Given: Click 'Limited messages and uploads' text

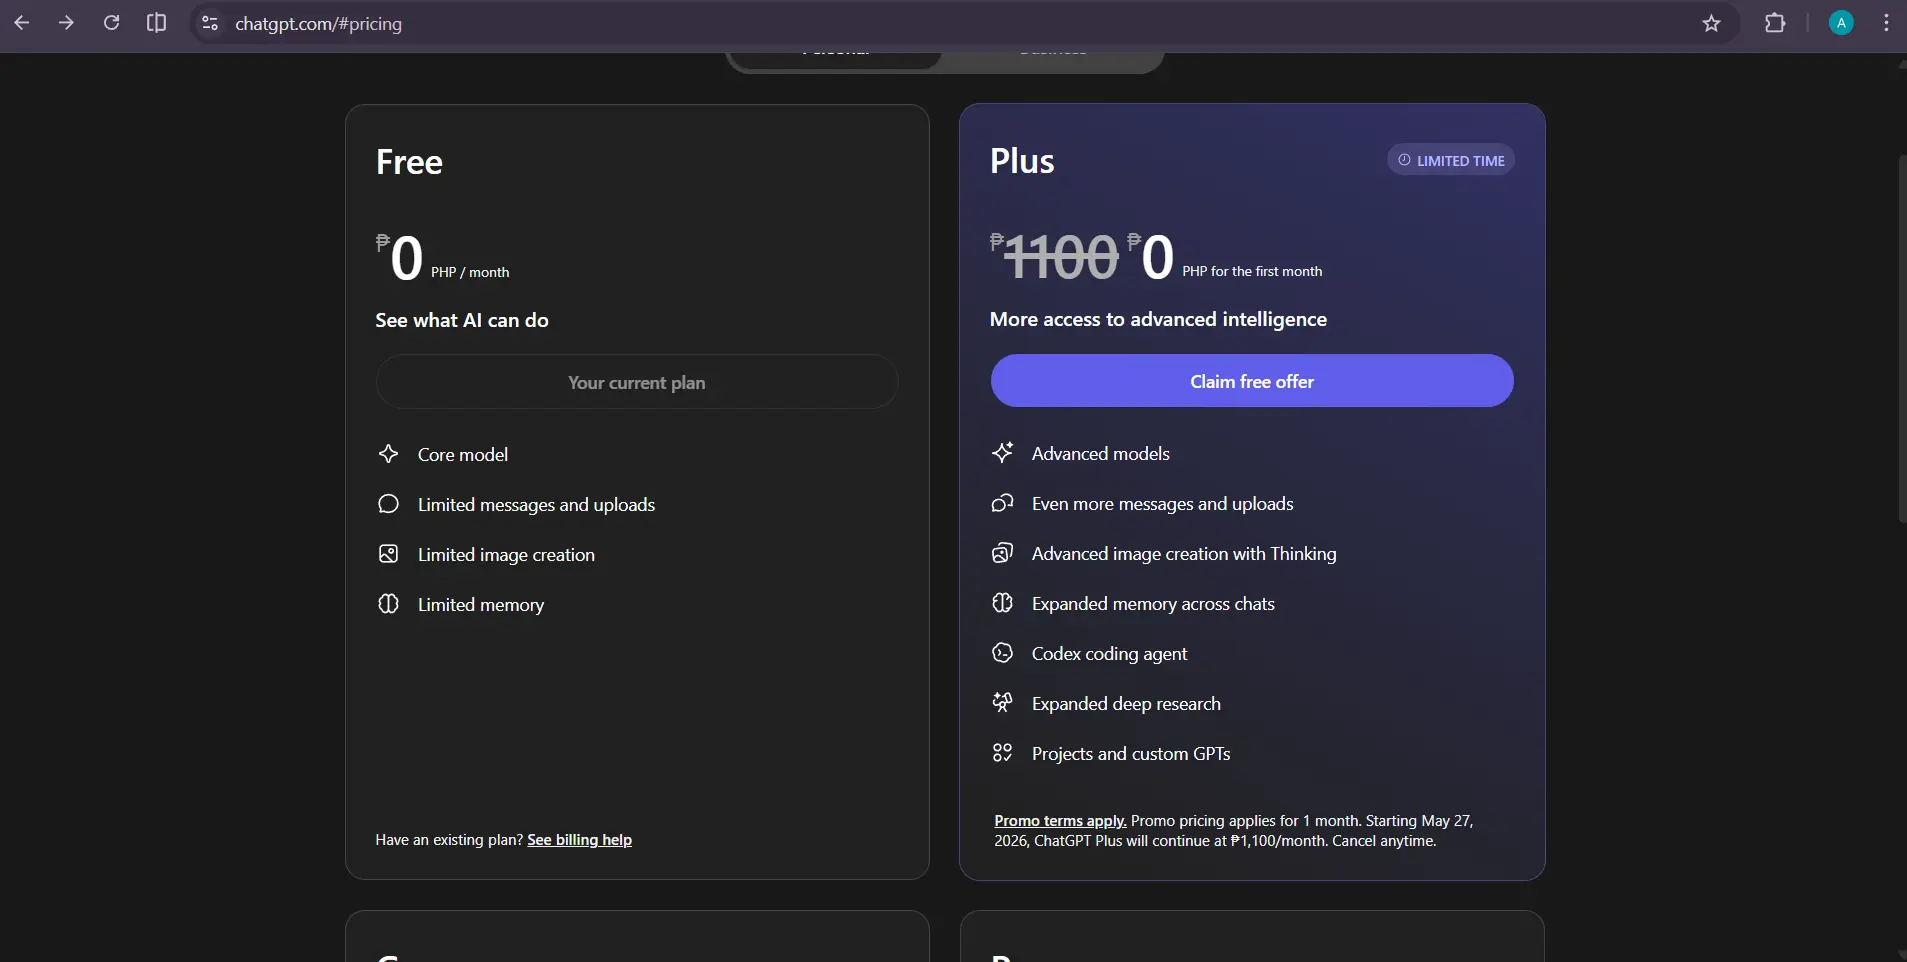Looking at the screenshot, I should (x=536, y=505).
